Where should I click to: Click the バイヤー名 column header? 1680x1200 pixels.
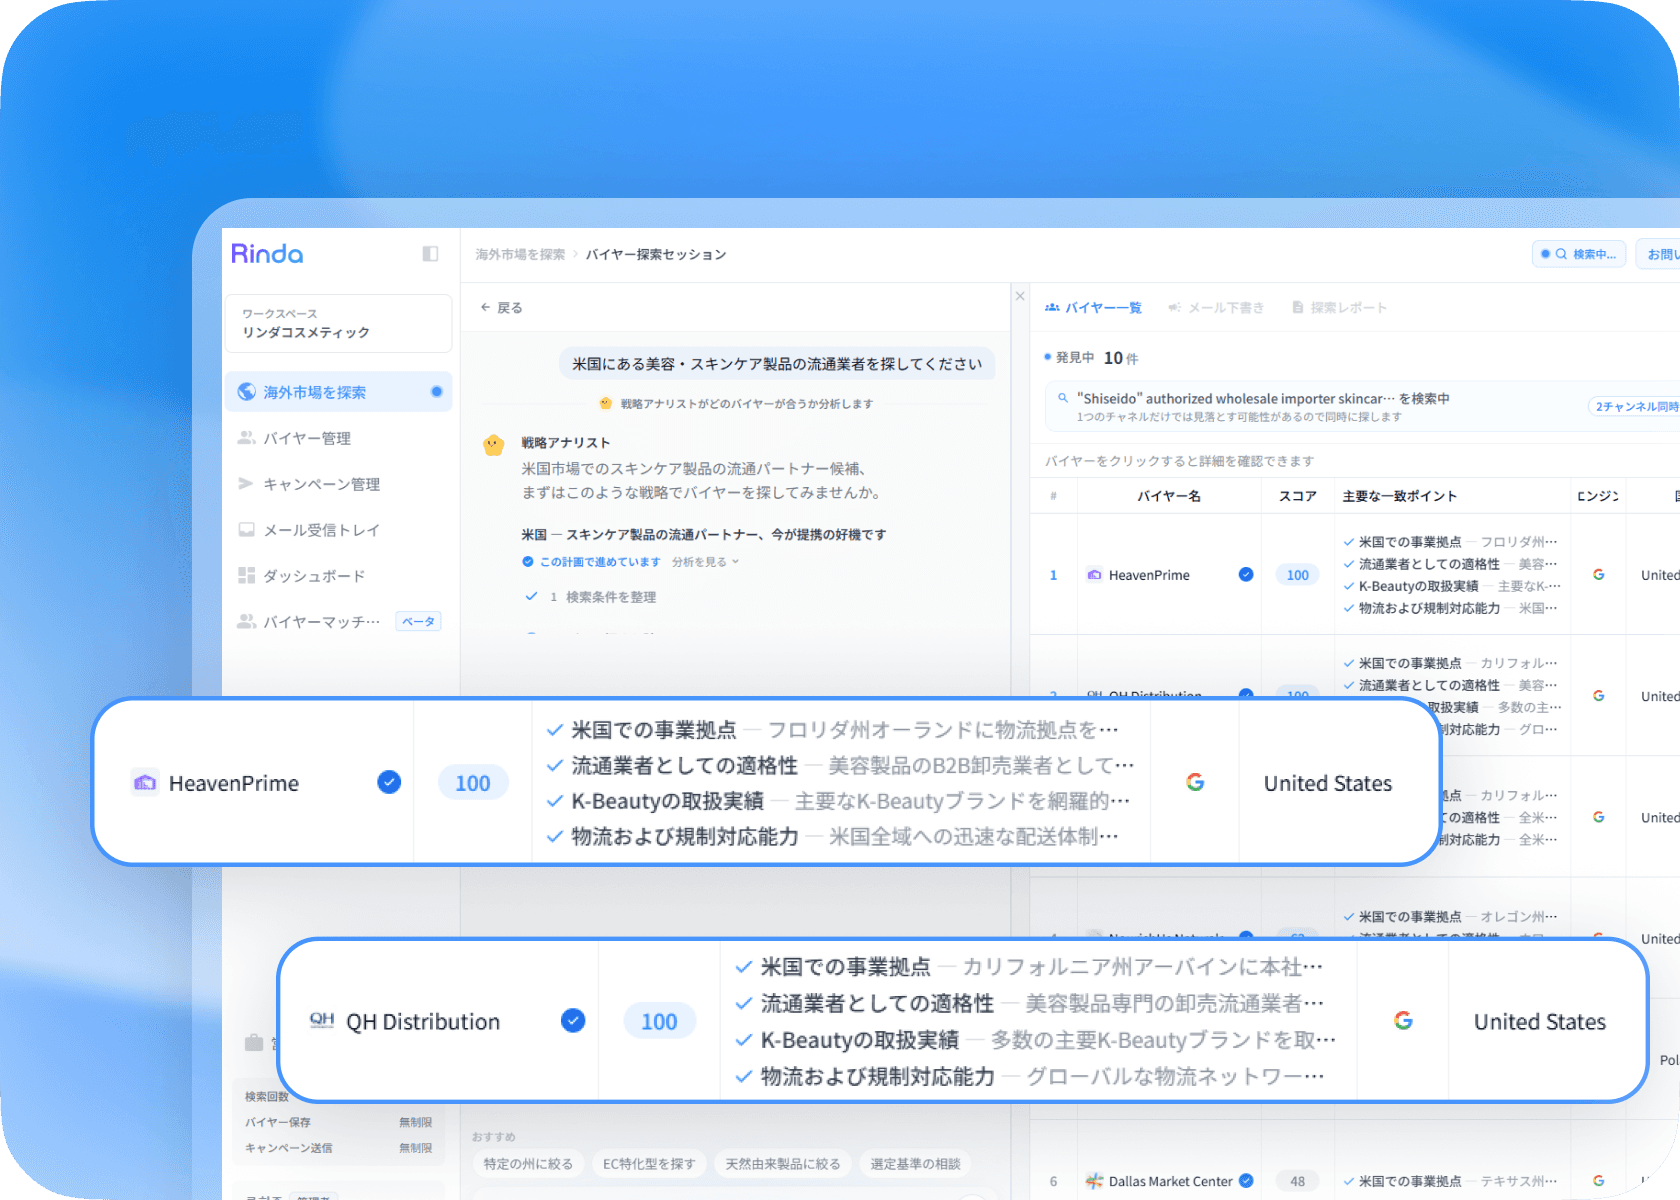tap(1169, 496)
